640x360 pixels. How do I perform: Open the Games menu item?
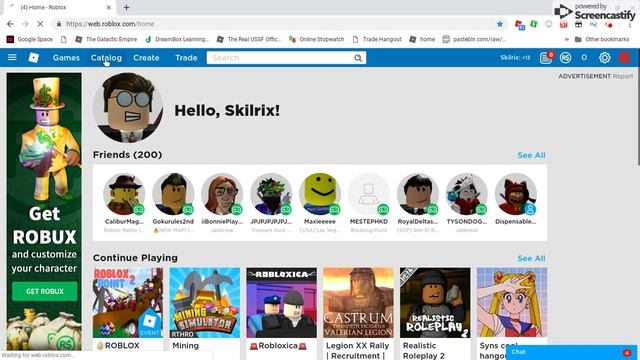[x=66, y=58]
